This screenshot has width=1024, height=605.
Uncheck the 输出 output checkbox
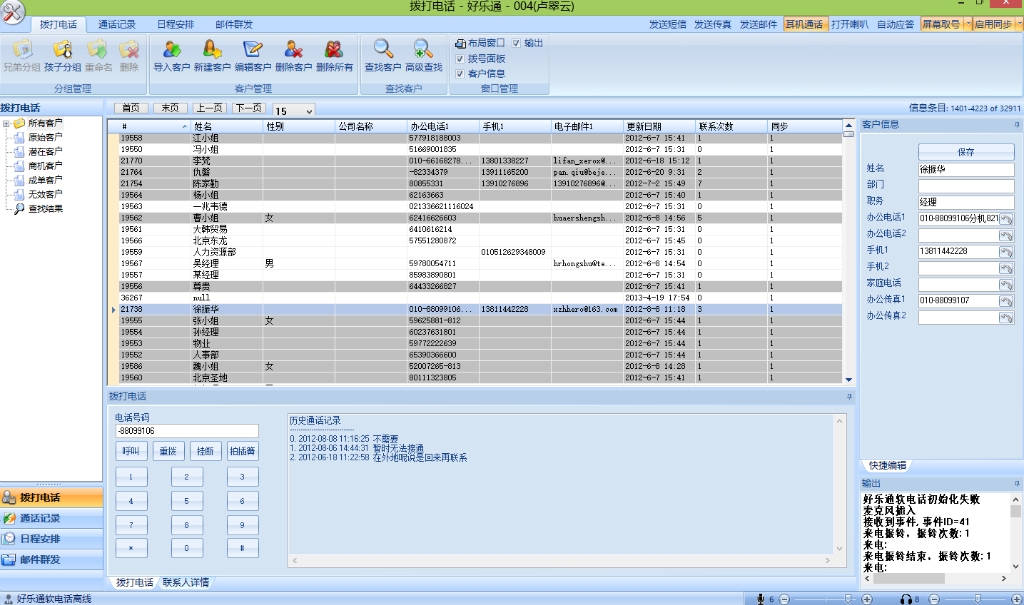click(x=517, y=43)
